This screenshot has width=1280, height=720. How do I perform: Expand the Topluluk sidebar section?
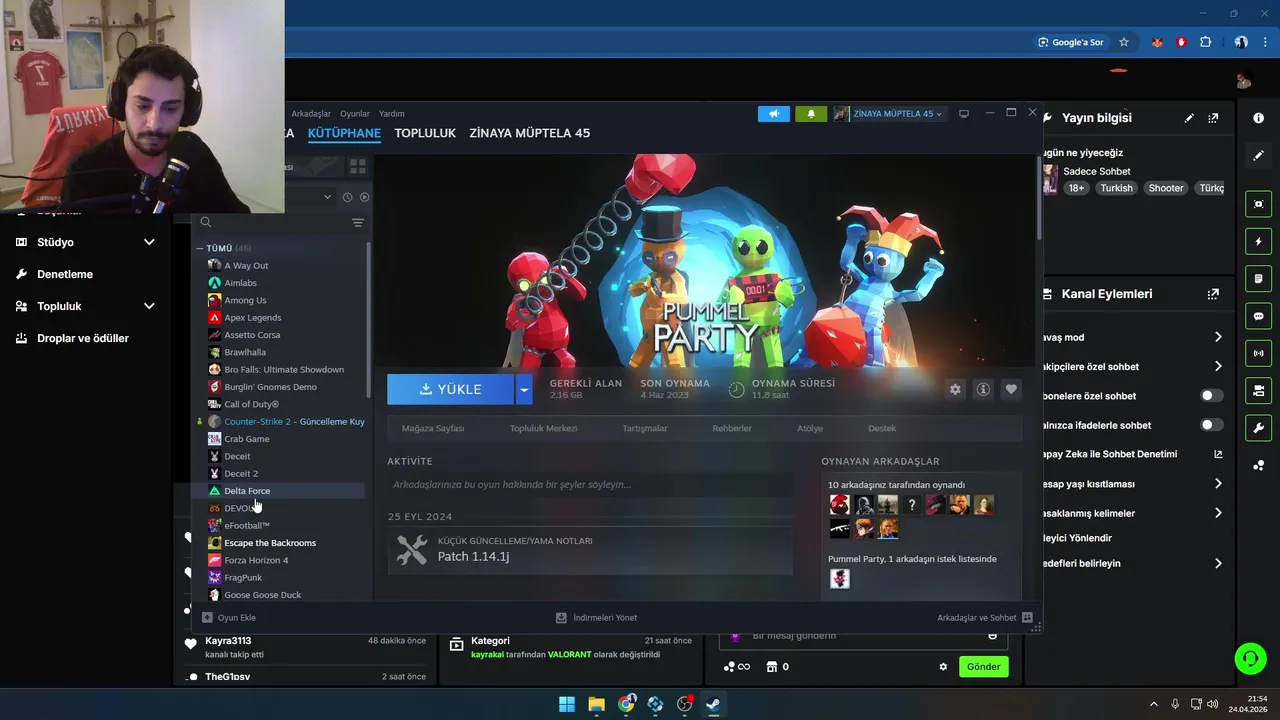pos(149,306)
